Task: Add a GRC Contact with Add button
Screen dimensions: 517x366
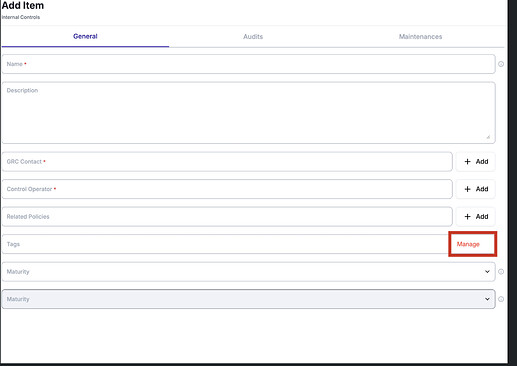Action: point(476,162)
